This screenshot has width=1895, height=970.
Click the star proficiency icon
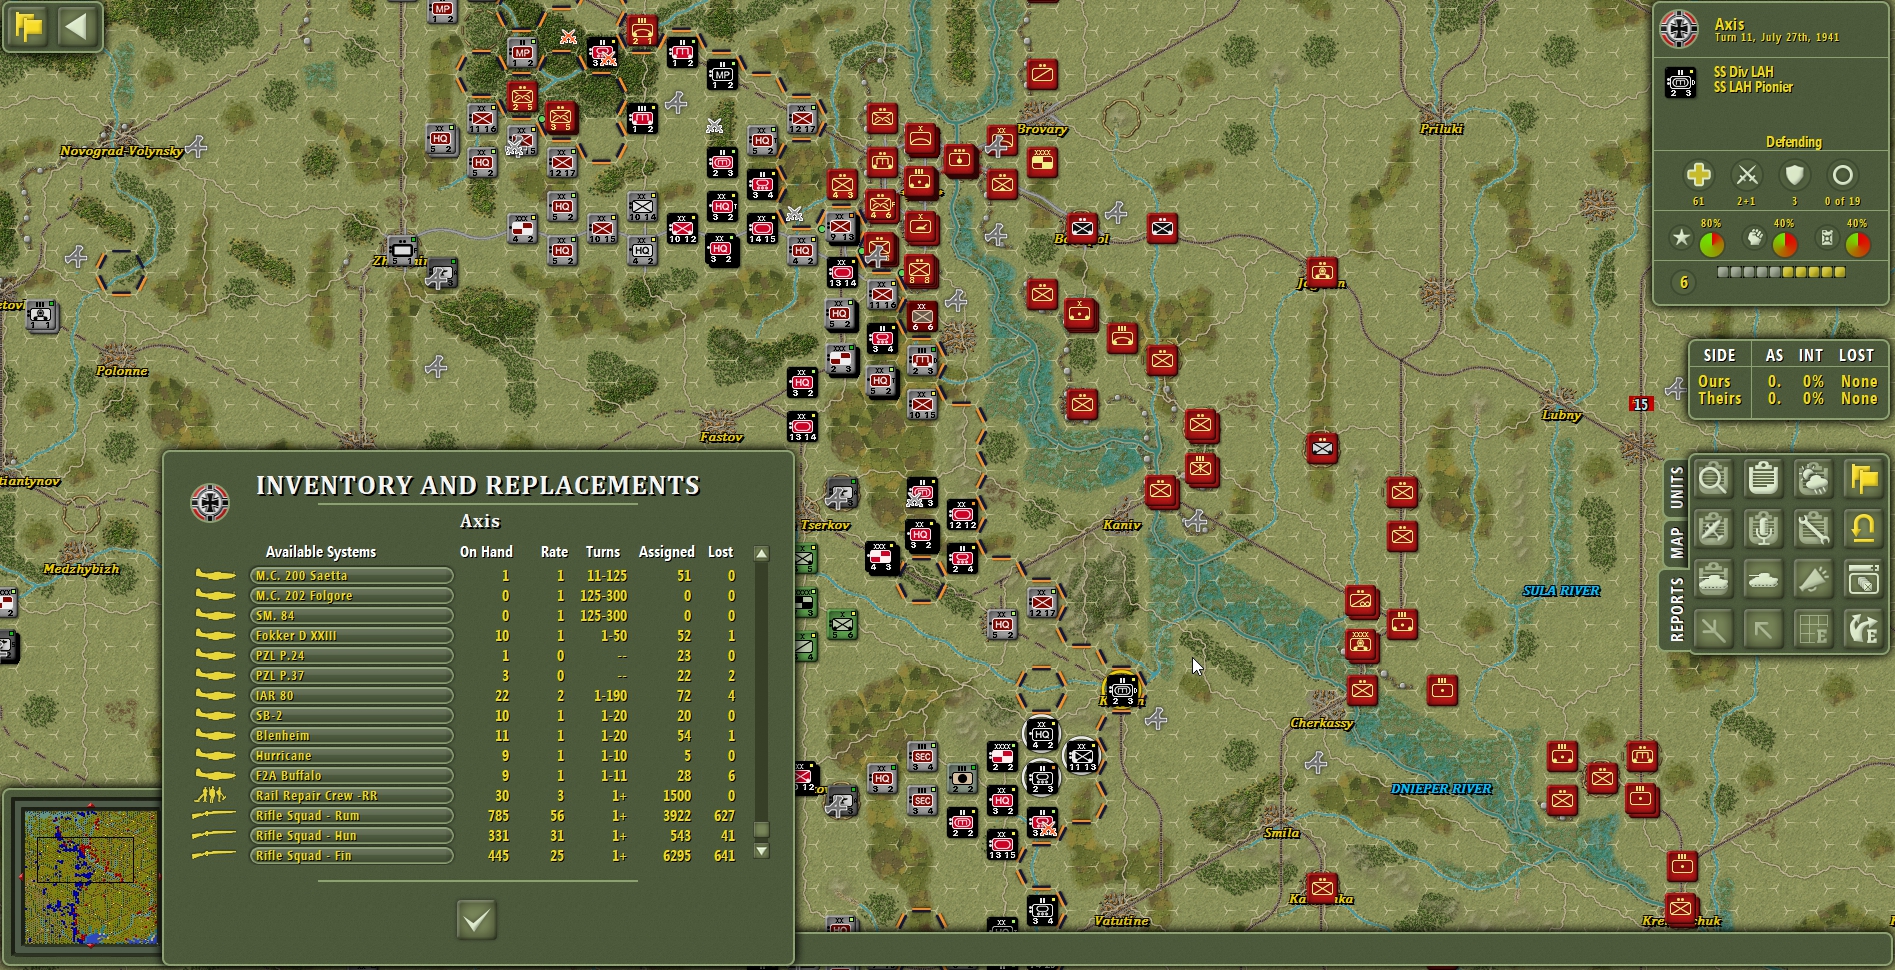point(1681,239)
